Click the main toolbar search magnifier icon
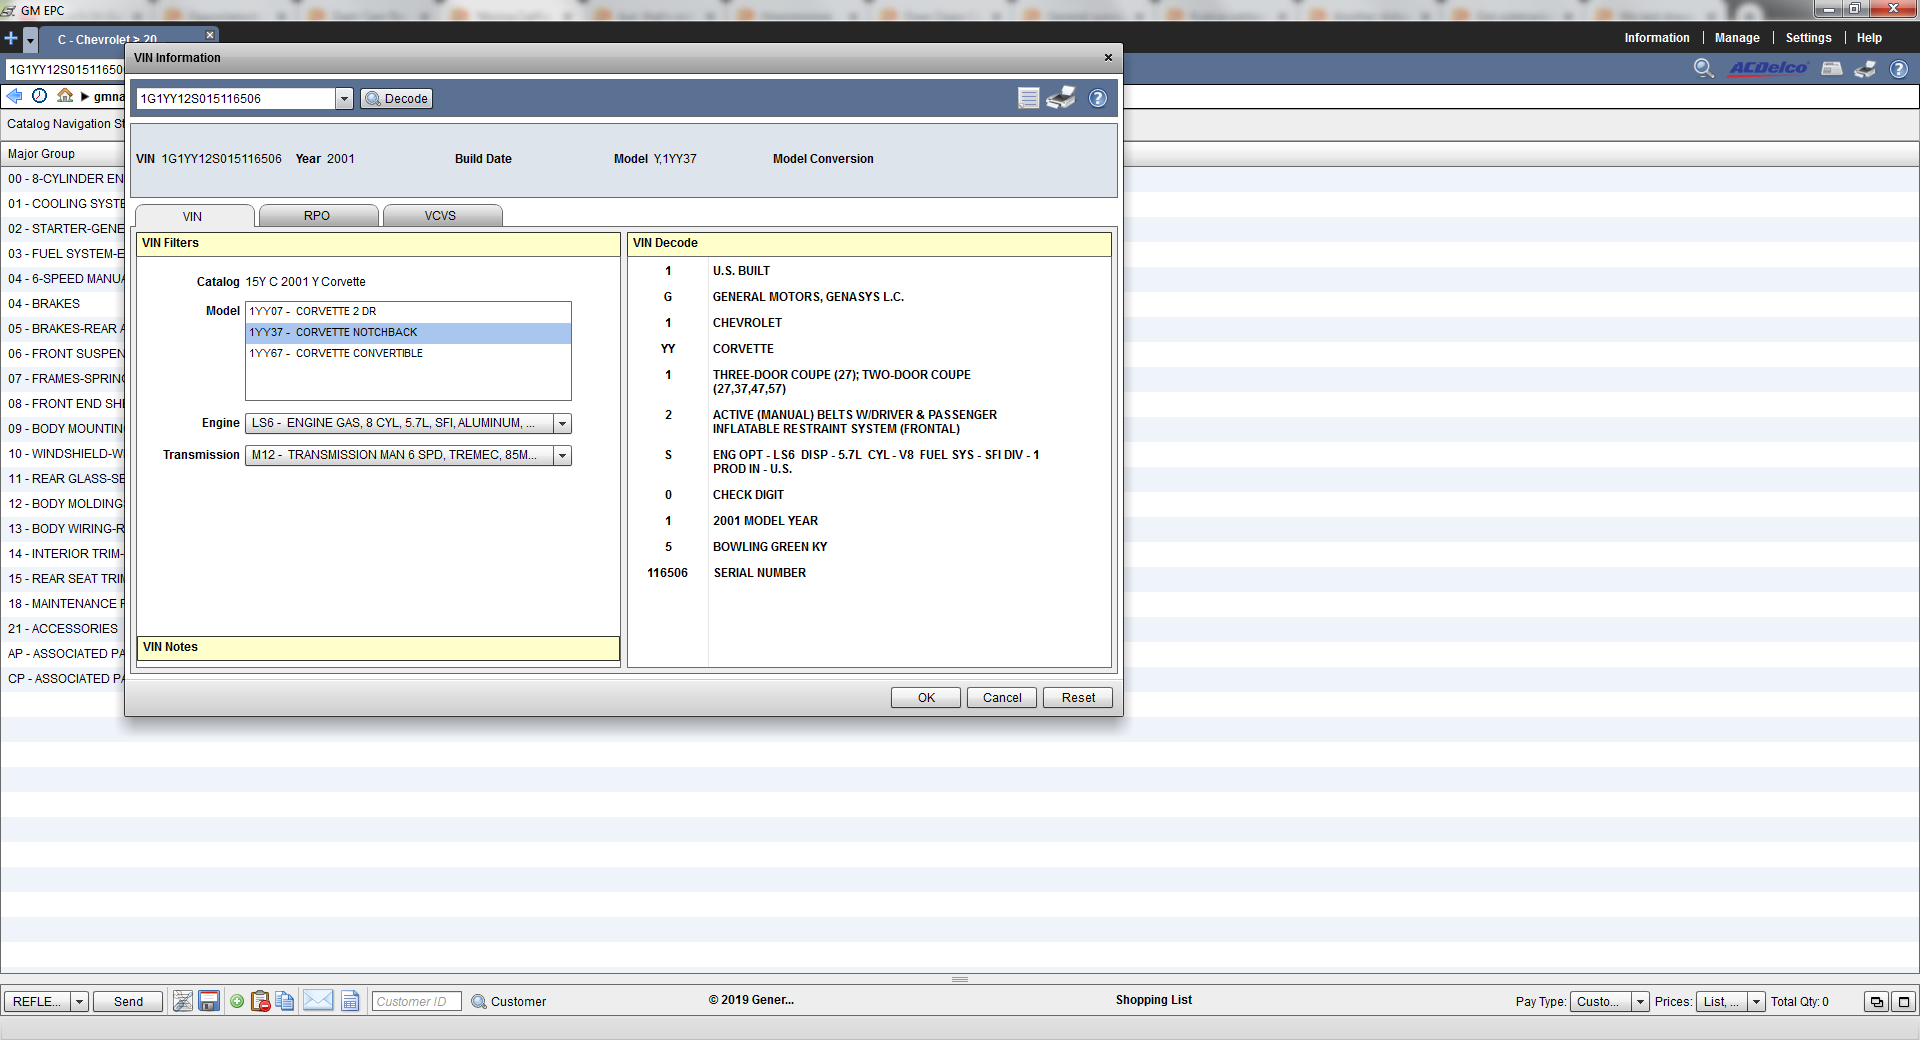The width and height of the screenshot is (1920, 1040). point(1704,68)
